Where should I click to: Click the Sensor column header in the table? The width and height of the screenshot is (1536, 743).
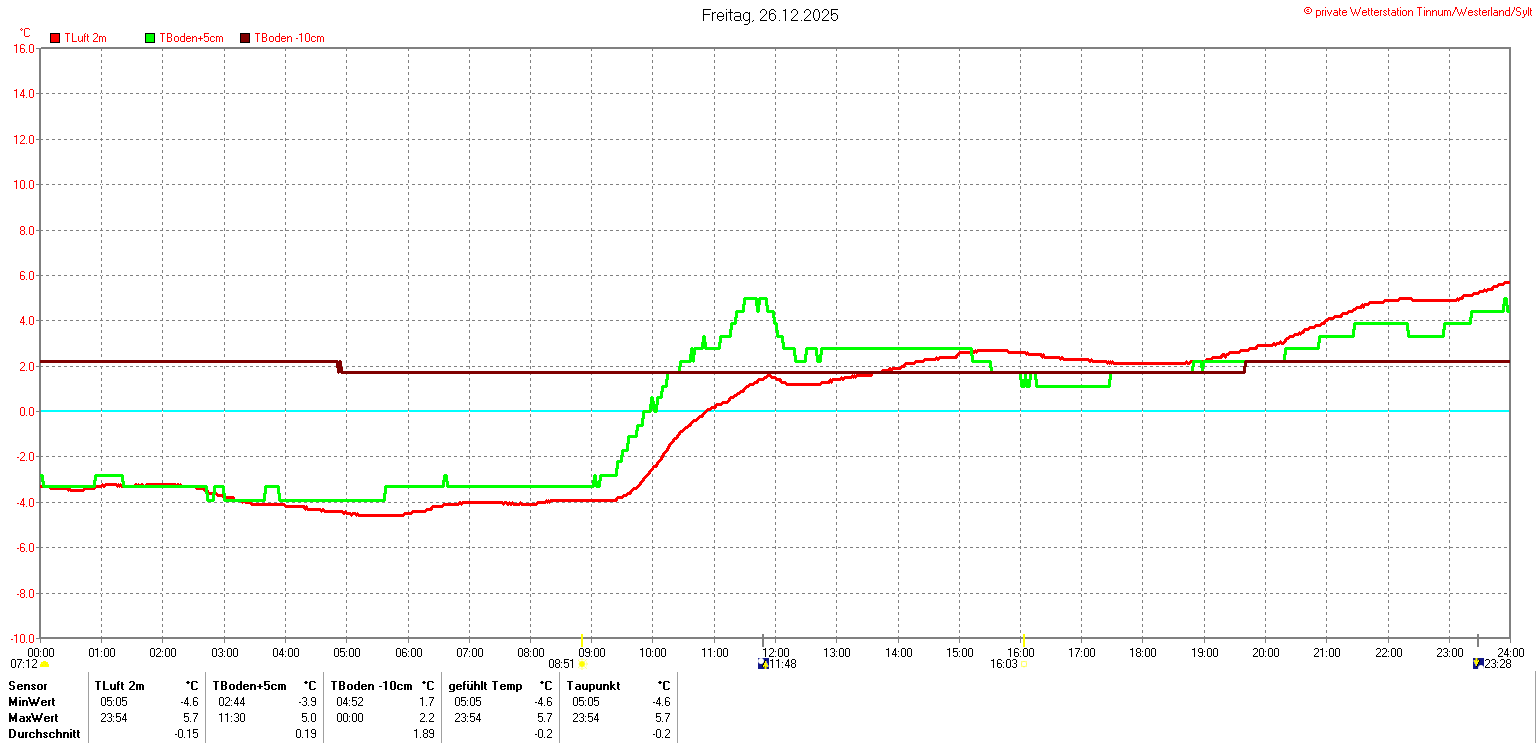tap(28, 686)
